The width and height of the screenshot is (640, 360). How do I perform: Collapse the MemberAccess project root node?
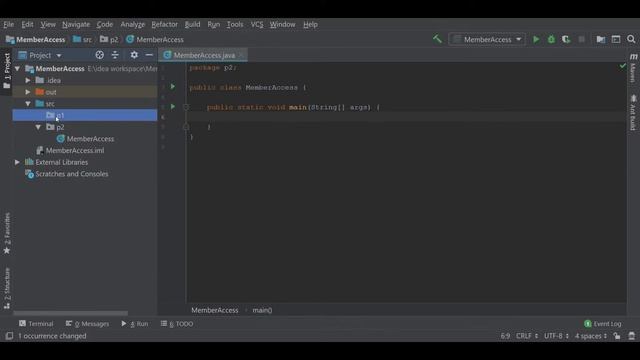point(18,69)
